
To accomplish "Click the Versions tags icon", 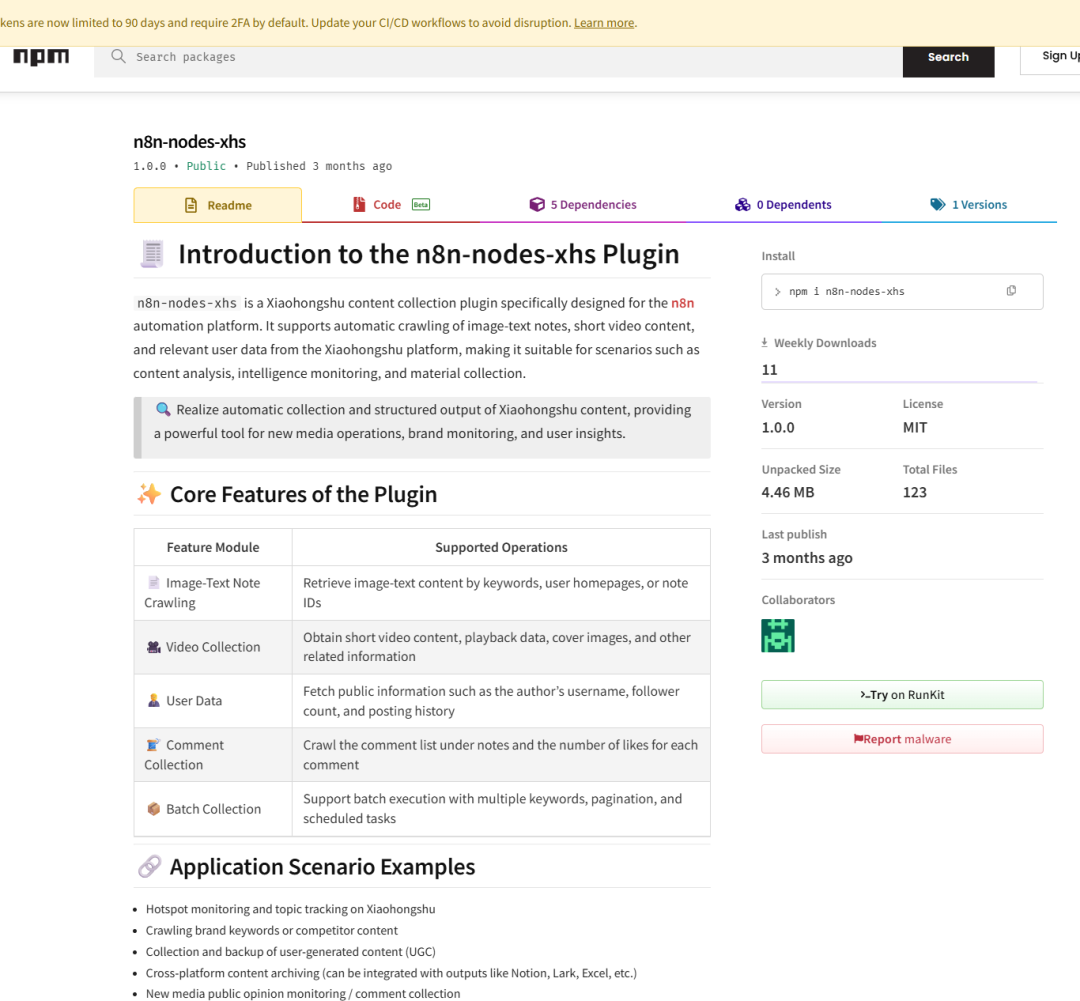I will click(937, 205).
